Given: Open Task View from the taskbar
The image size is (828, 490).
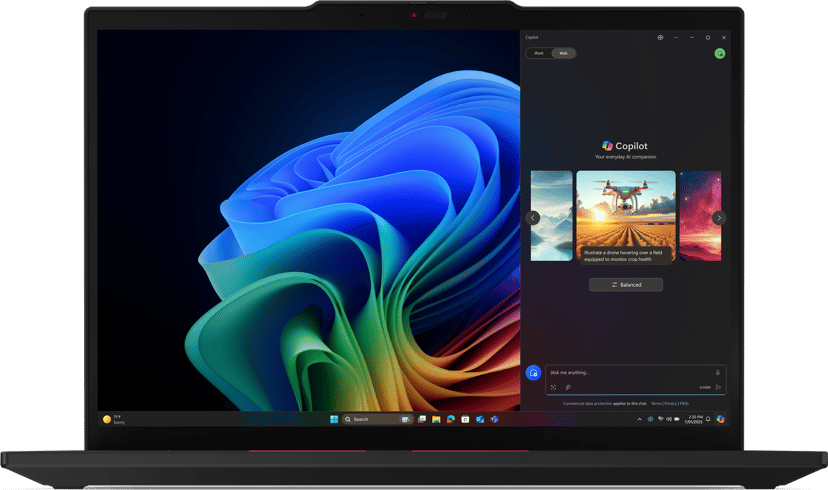Looking at the screenshot, I should (x=422, y=419).
